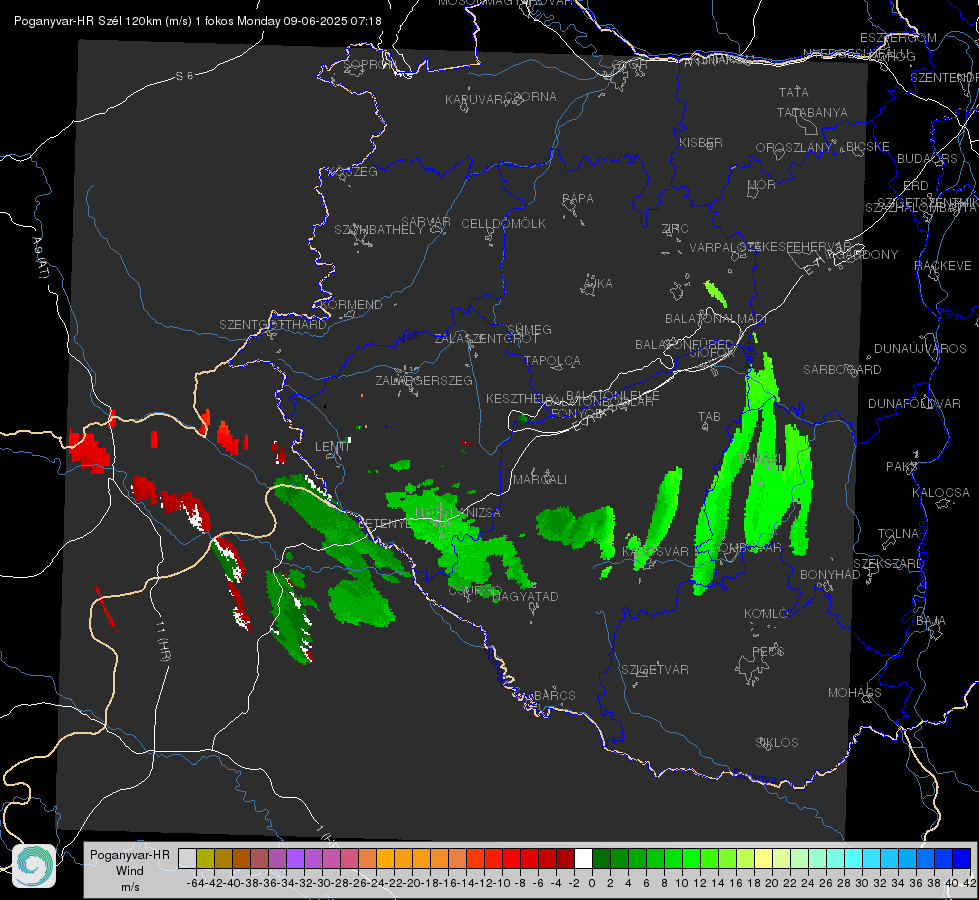Click the KISBER city label
979x900 pixels.
click(x=701, y=142)
